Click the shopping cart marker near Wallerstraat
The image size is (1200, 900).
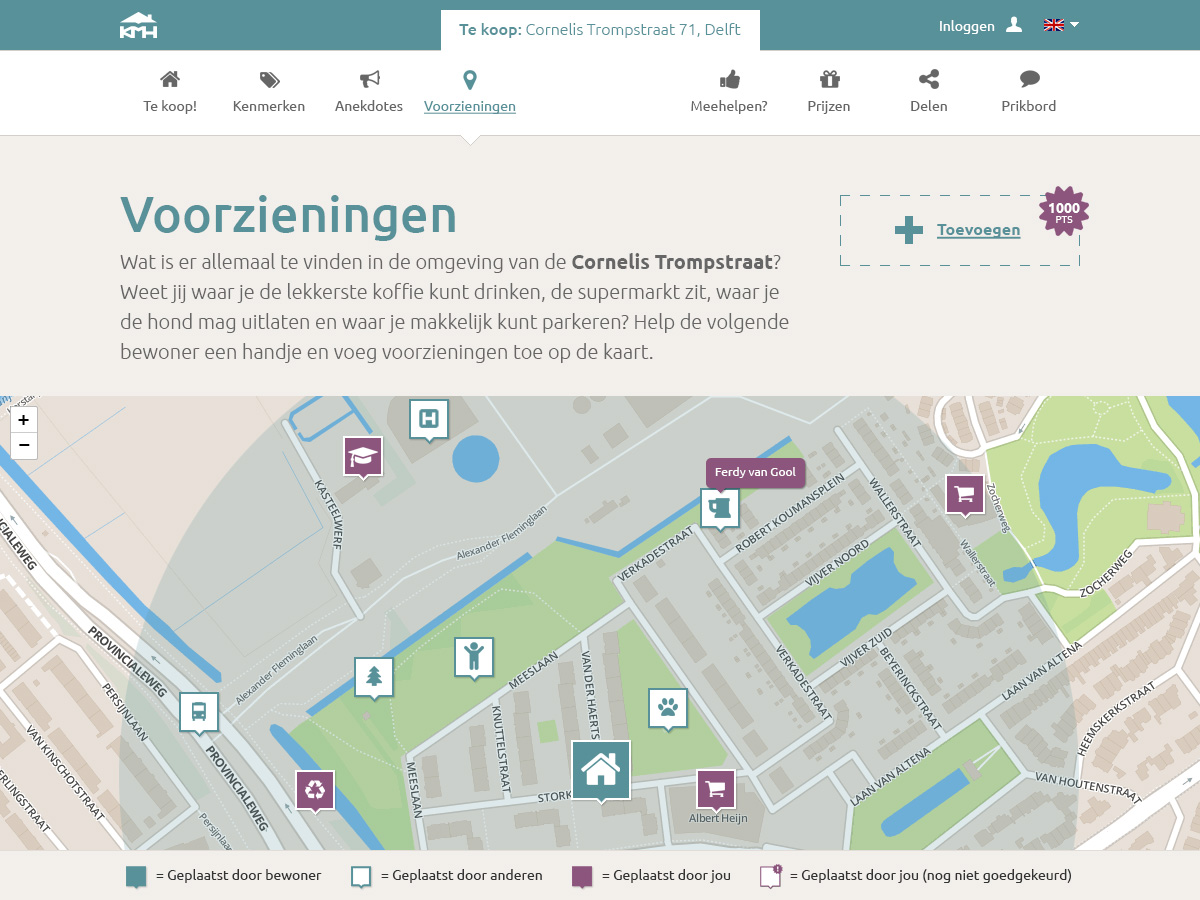(965, 494)
